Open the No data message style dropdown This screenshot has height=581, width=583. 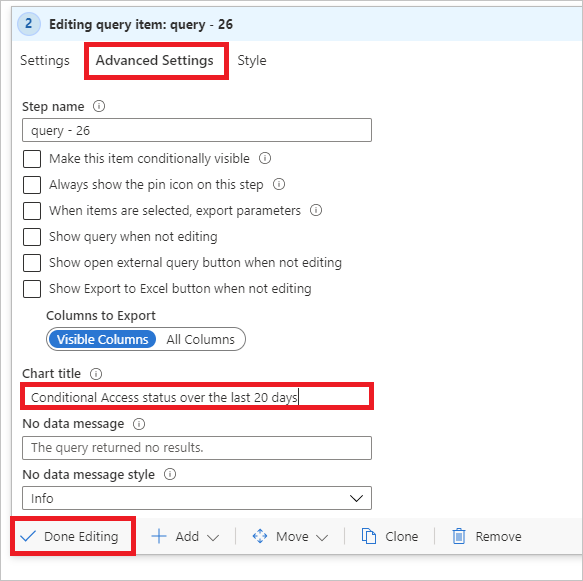[197, 498]
